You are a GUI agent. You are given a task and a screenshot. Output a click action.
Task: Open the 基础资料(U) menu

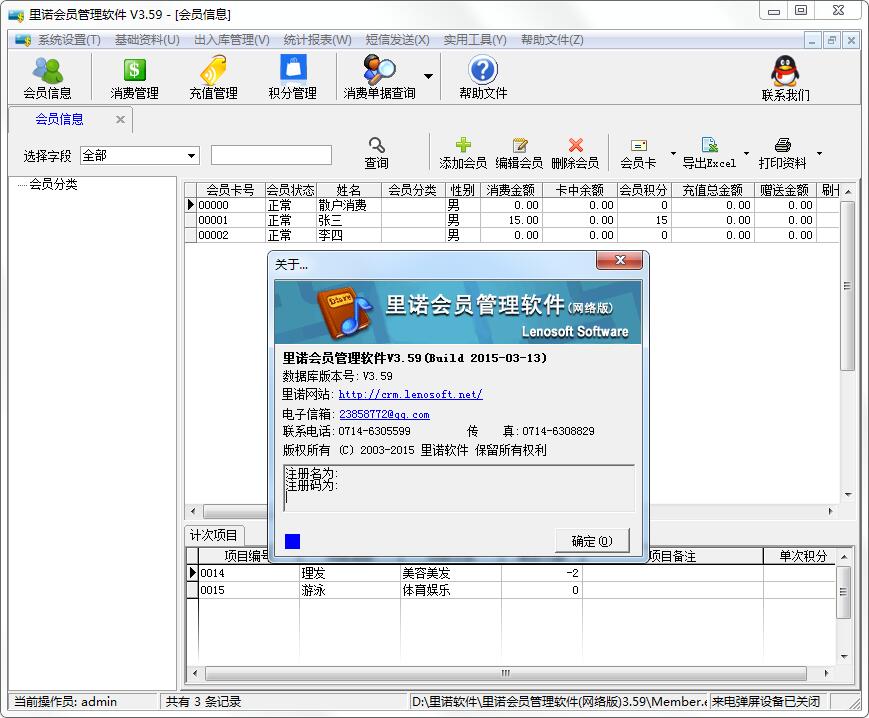tap(147, 40)
